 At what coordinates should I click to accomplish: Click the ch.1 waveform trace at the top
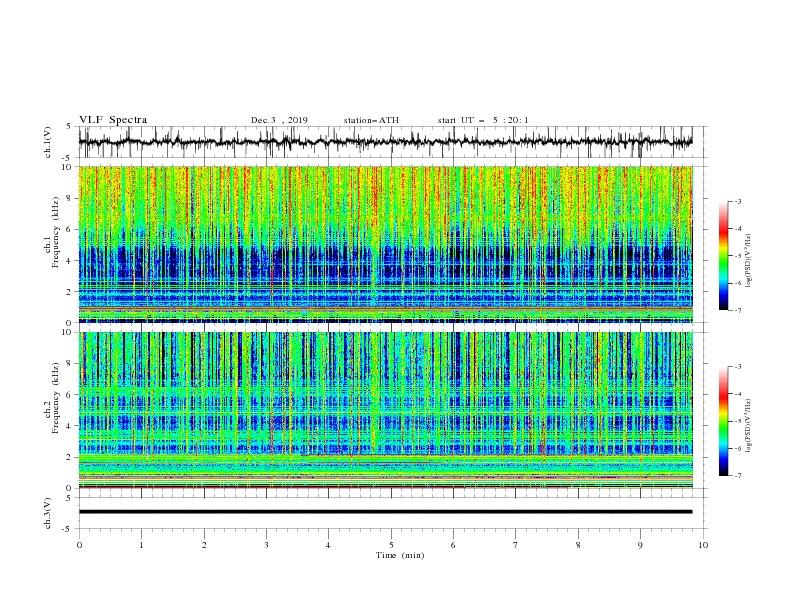[x=385, y=142]
